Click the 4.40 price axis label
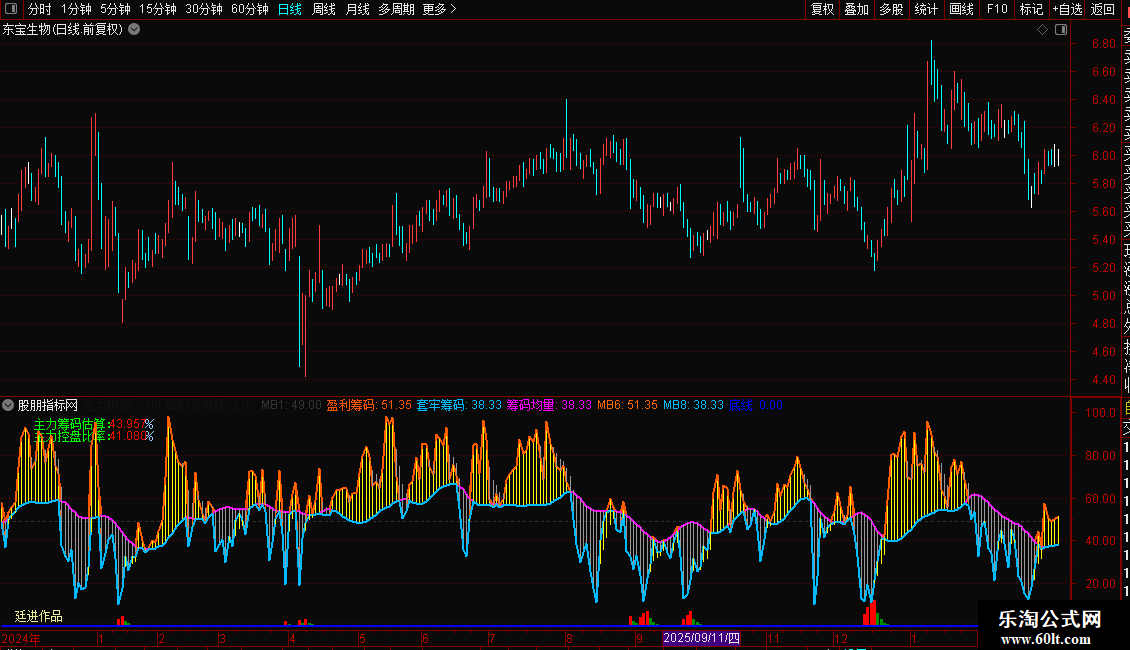The height and width of the screenshot is (650, 1130). (1103, 380)
